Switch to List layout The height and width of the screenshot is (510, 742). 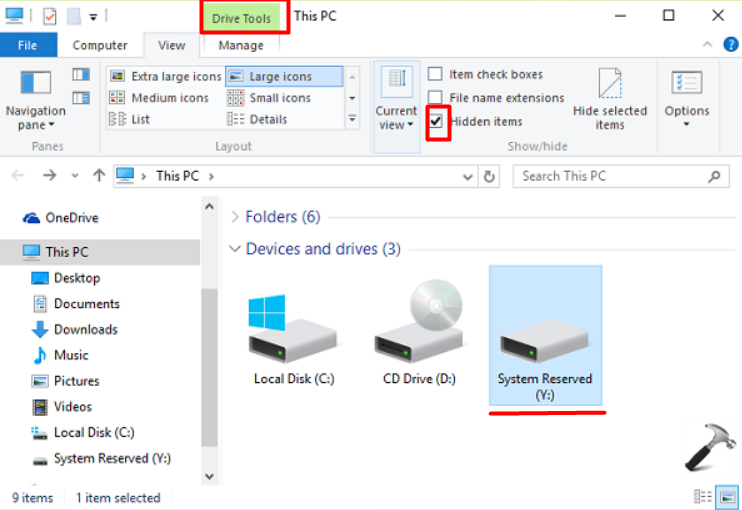(130, 119)
